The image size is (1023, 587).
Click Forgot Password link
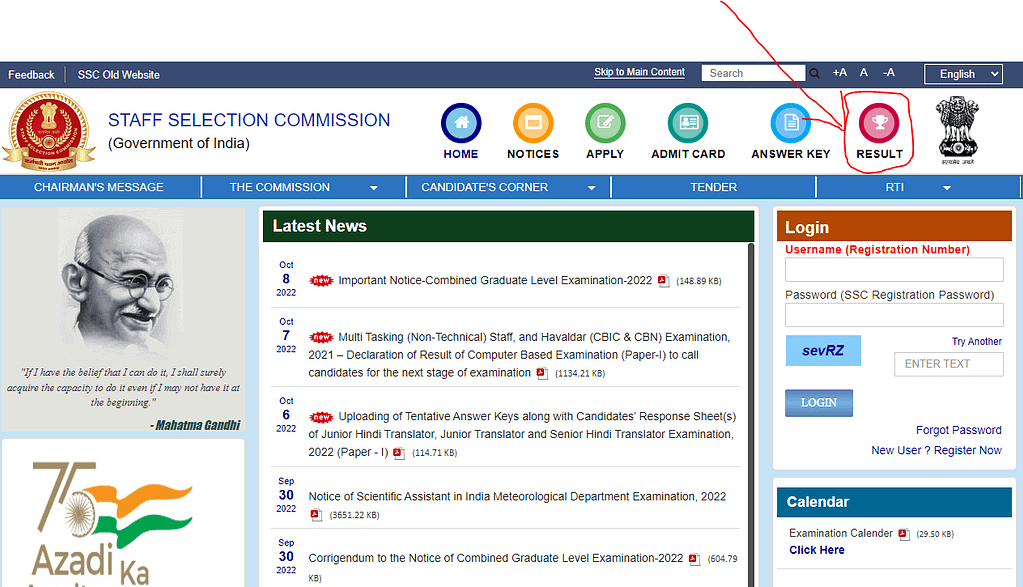pyautogui.click(x=958, y=430)
